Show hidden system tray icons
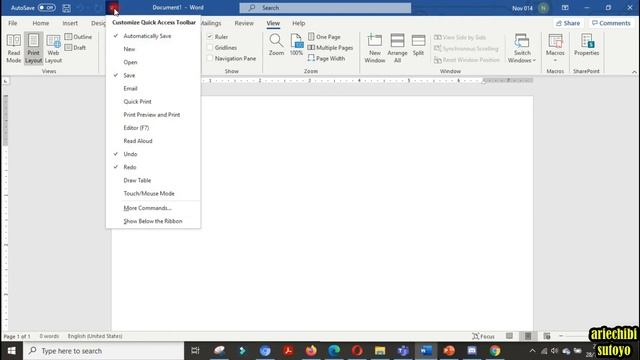640x360 pixels. [x=532, y=351]
